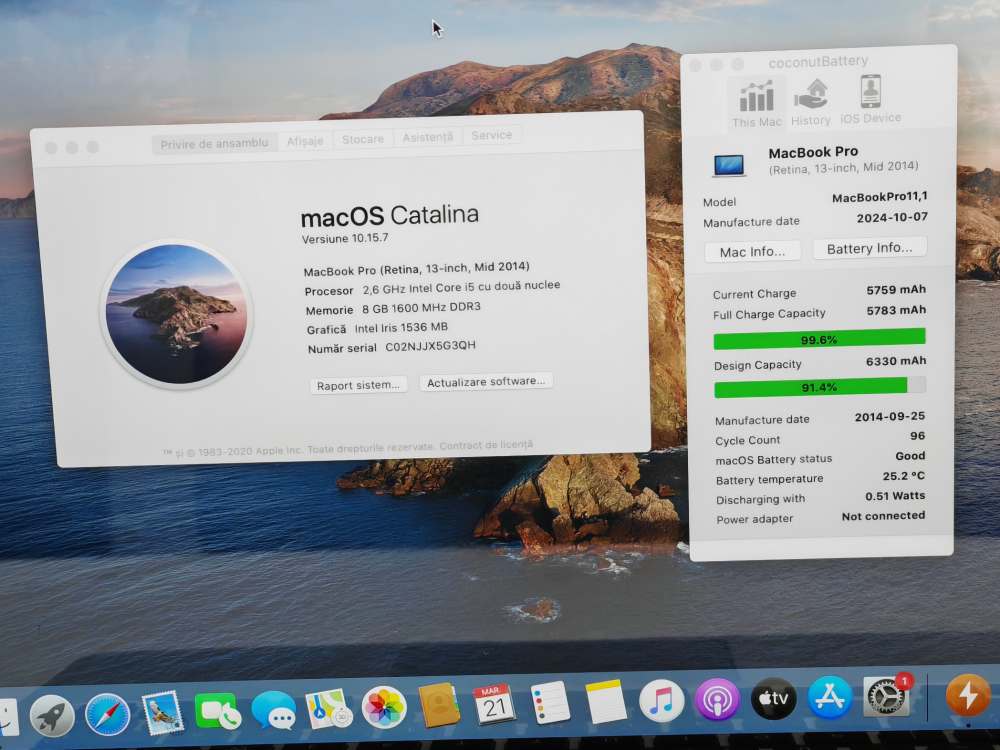This screenshot has height=750, width=1000.
Task: Close the coconutBattery window
Action: pyautogui.click(x=696, y=65)
